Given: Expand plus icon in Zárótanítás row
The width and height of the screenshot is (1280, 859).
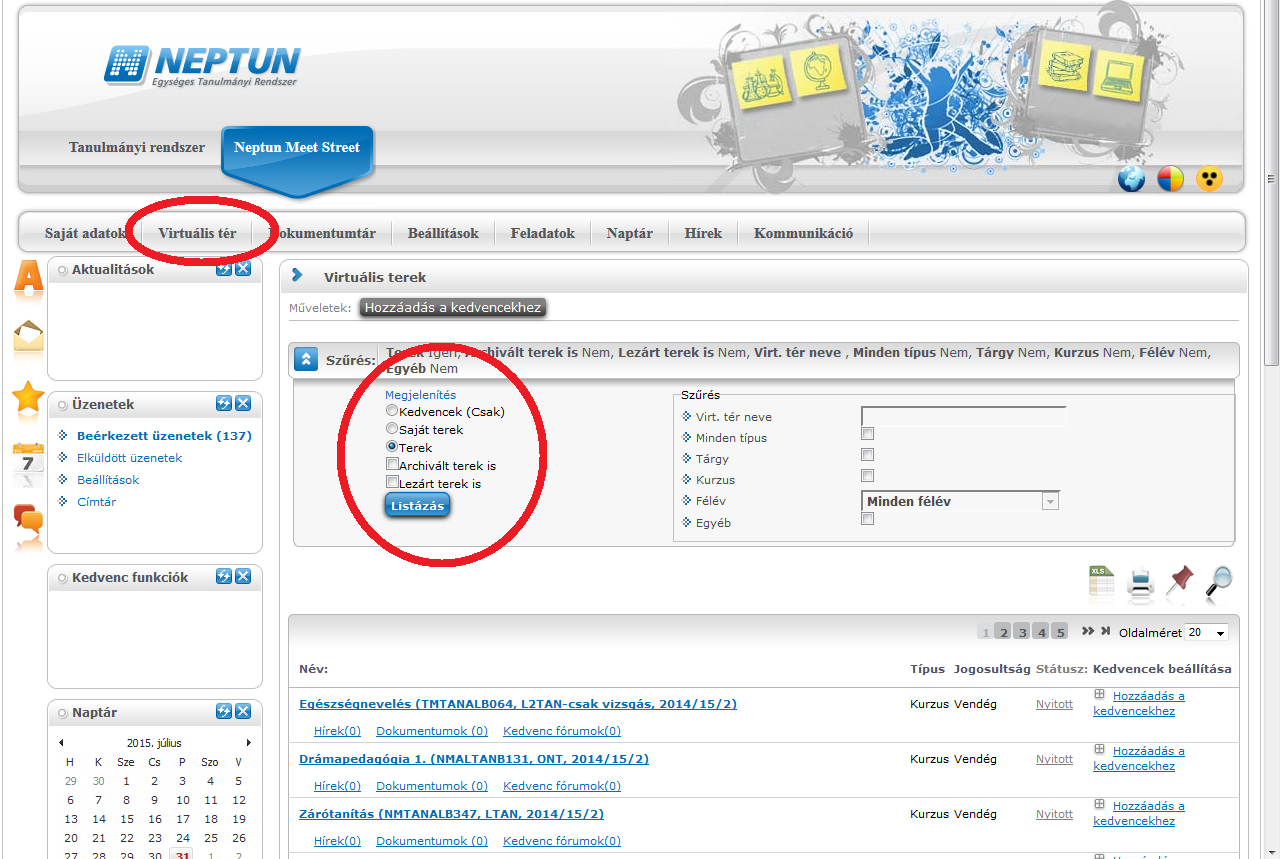Looking at the screenshot, I should [x=1099, y=804].
